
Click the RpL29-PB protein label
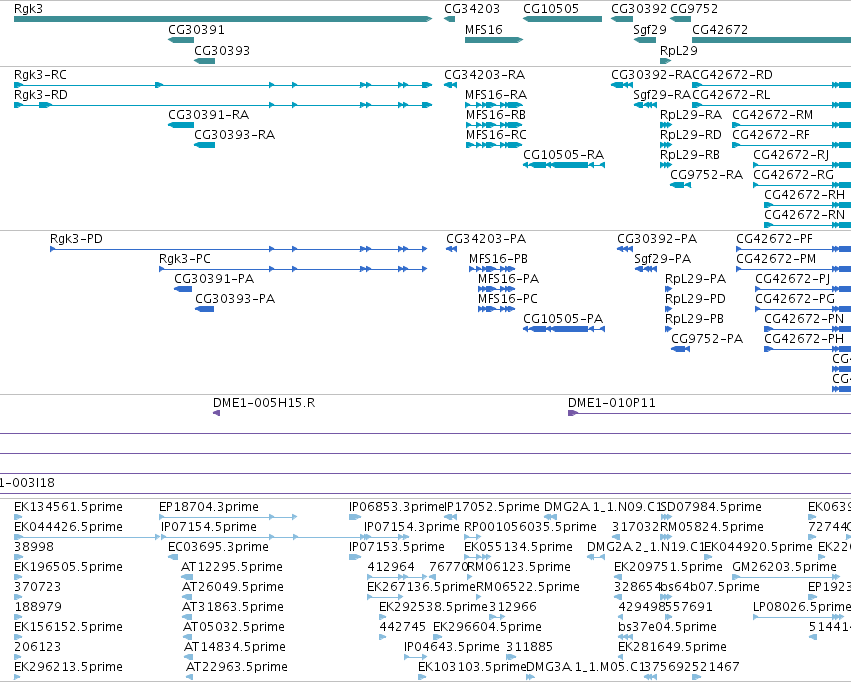click(x=694, y=318)
